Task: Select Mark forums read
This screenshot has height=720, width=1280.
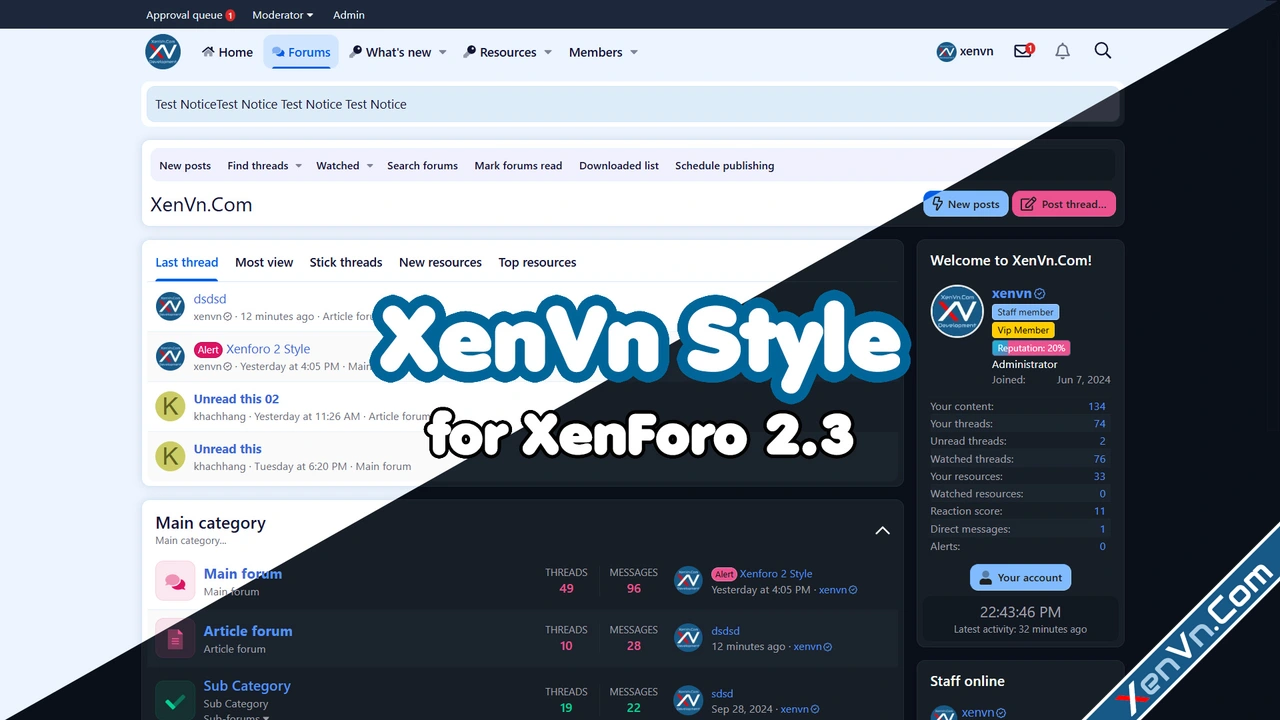Action: pyautogui.click(x=518, y=165)
